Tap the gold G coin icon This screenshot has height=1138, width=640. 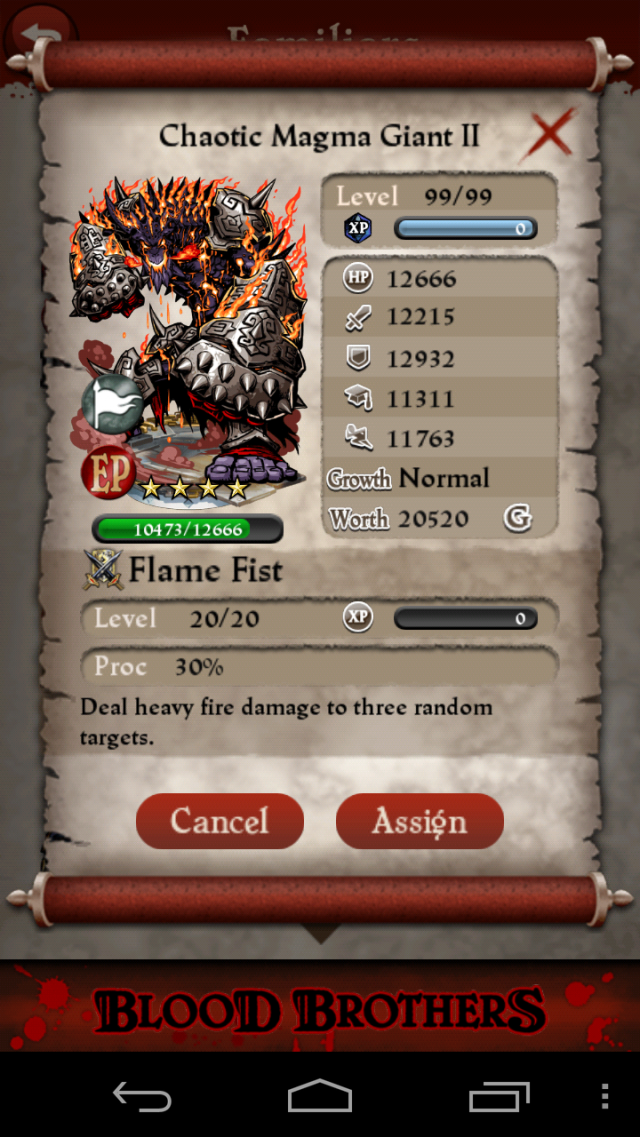pos(517,518)
